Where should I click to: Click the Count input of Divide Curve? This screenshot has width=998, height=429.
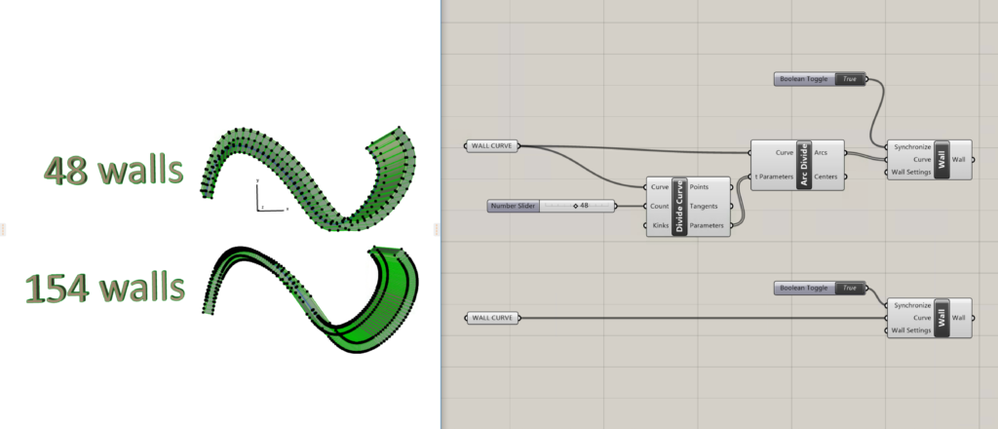coord(659,206)
